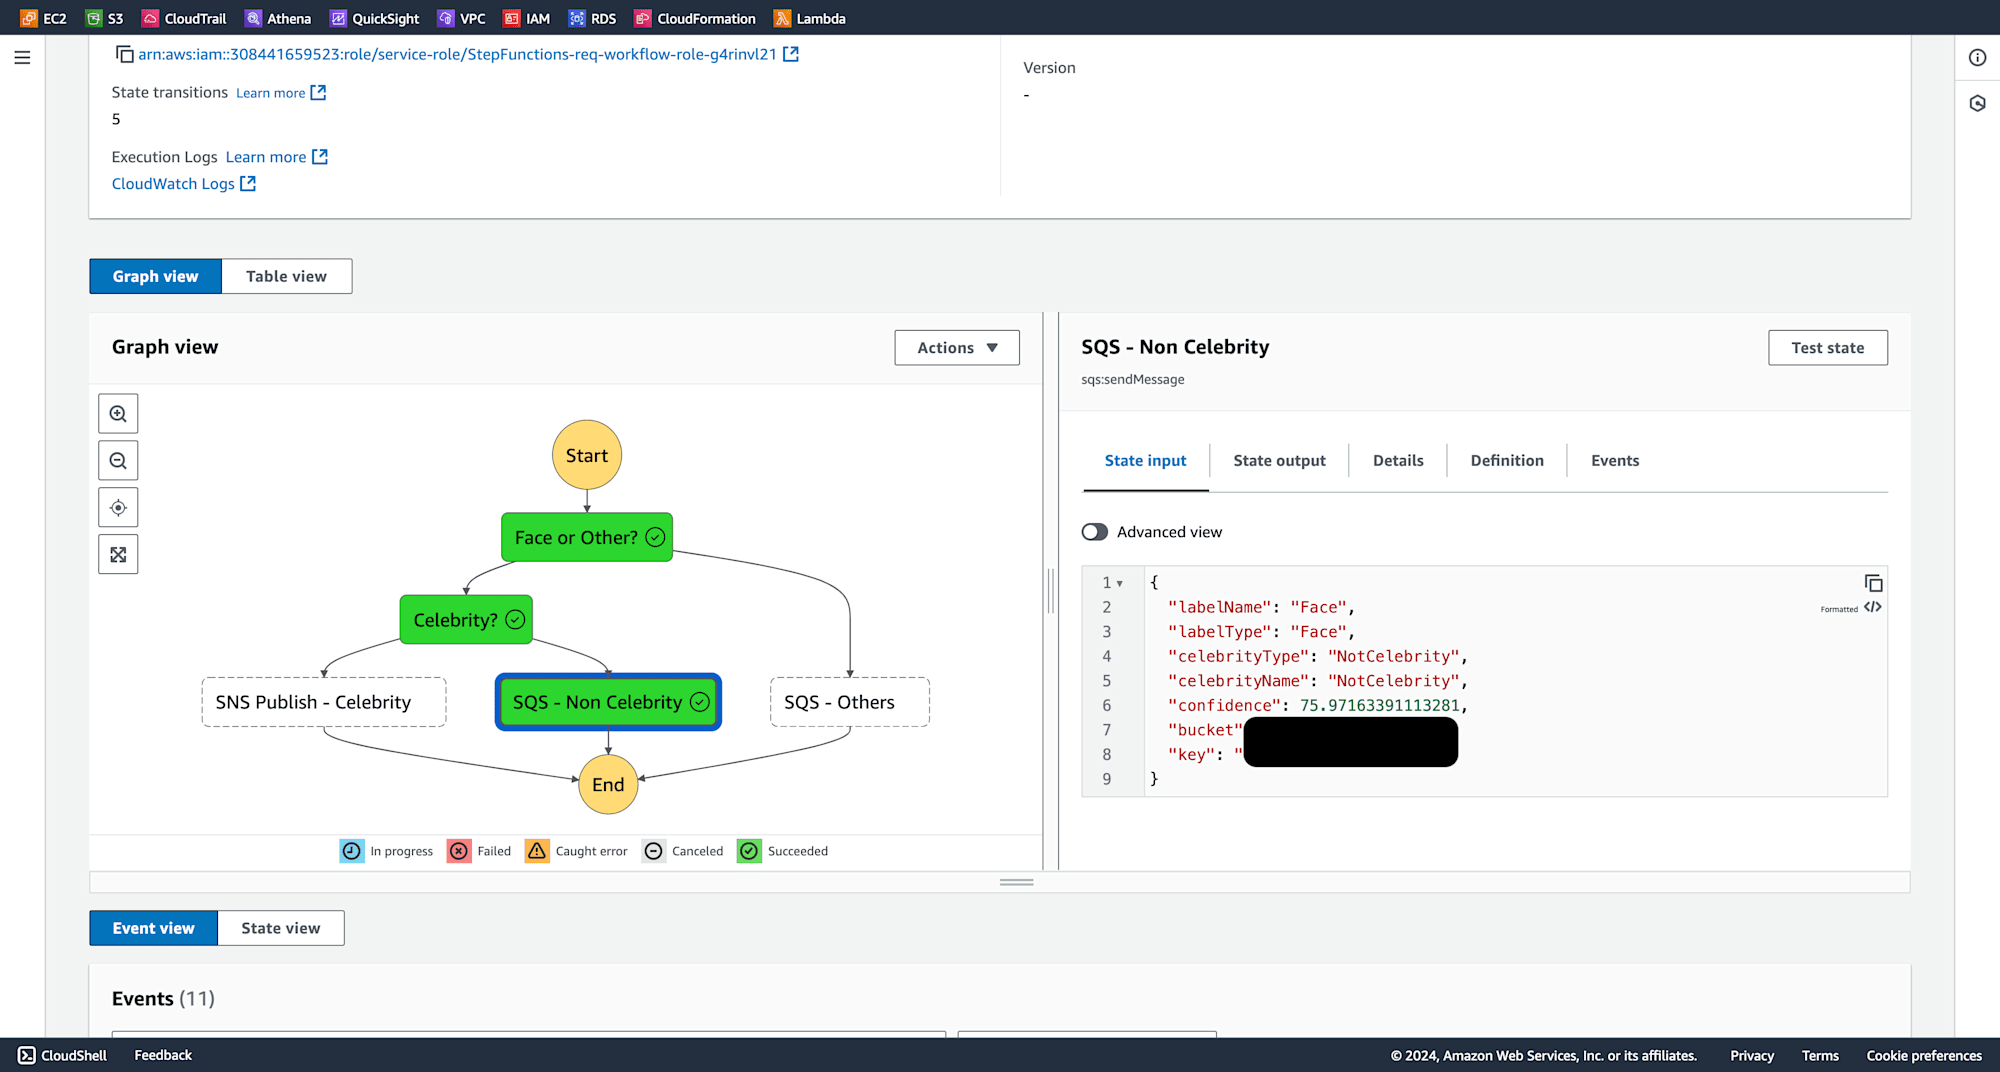Open Lambda service shortcut
This screenshot has height=1072, width=2000.
(x=810, y=18)
